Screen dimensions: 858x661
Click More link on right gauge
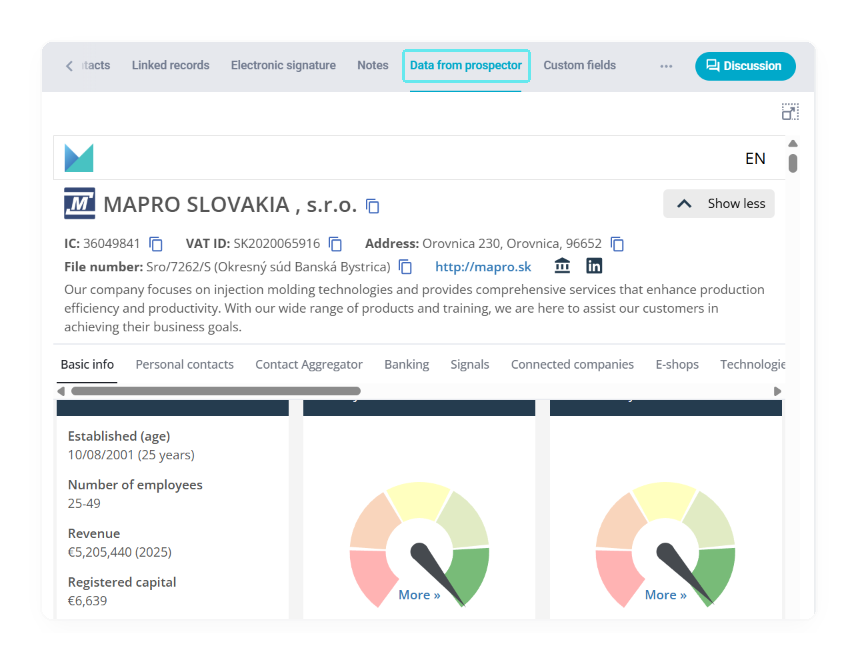pos(665,595)
